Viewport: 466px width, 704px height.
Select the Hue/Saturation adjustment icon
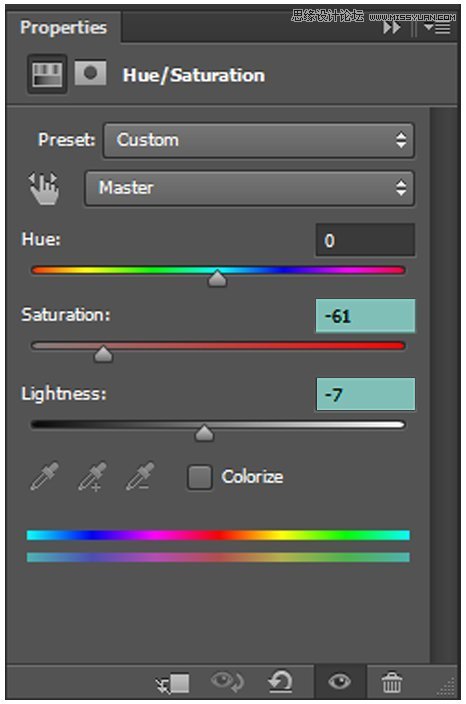[47, 74]
